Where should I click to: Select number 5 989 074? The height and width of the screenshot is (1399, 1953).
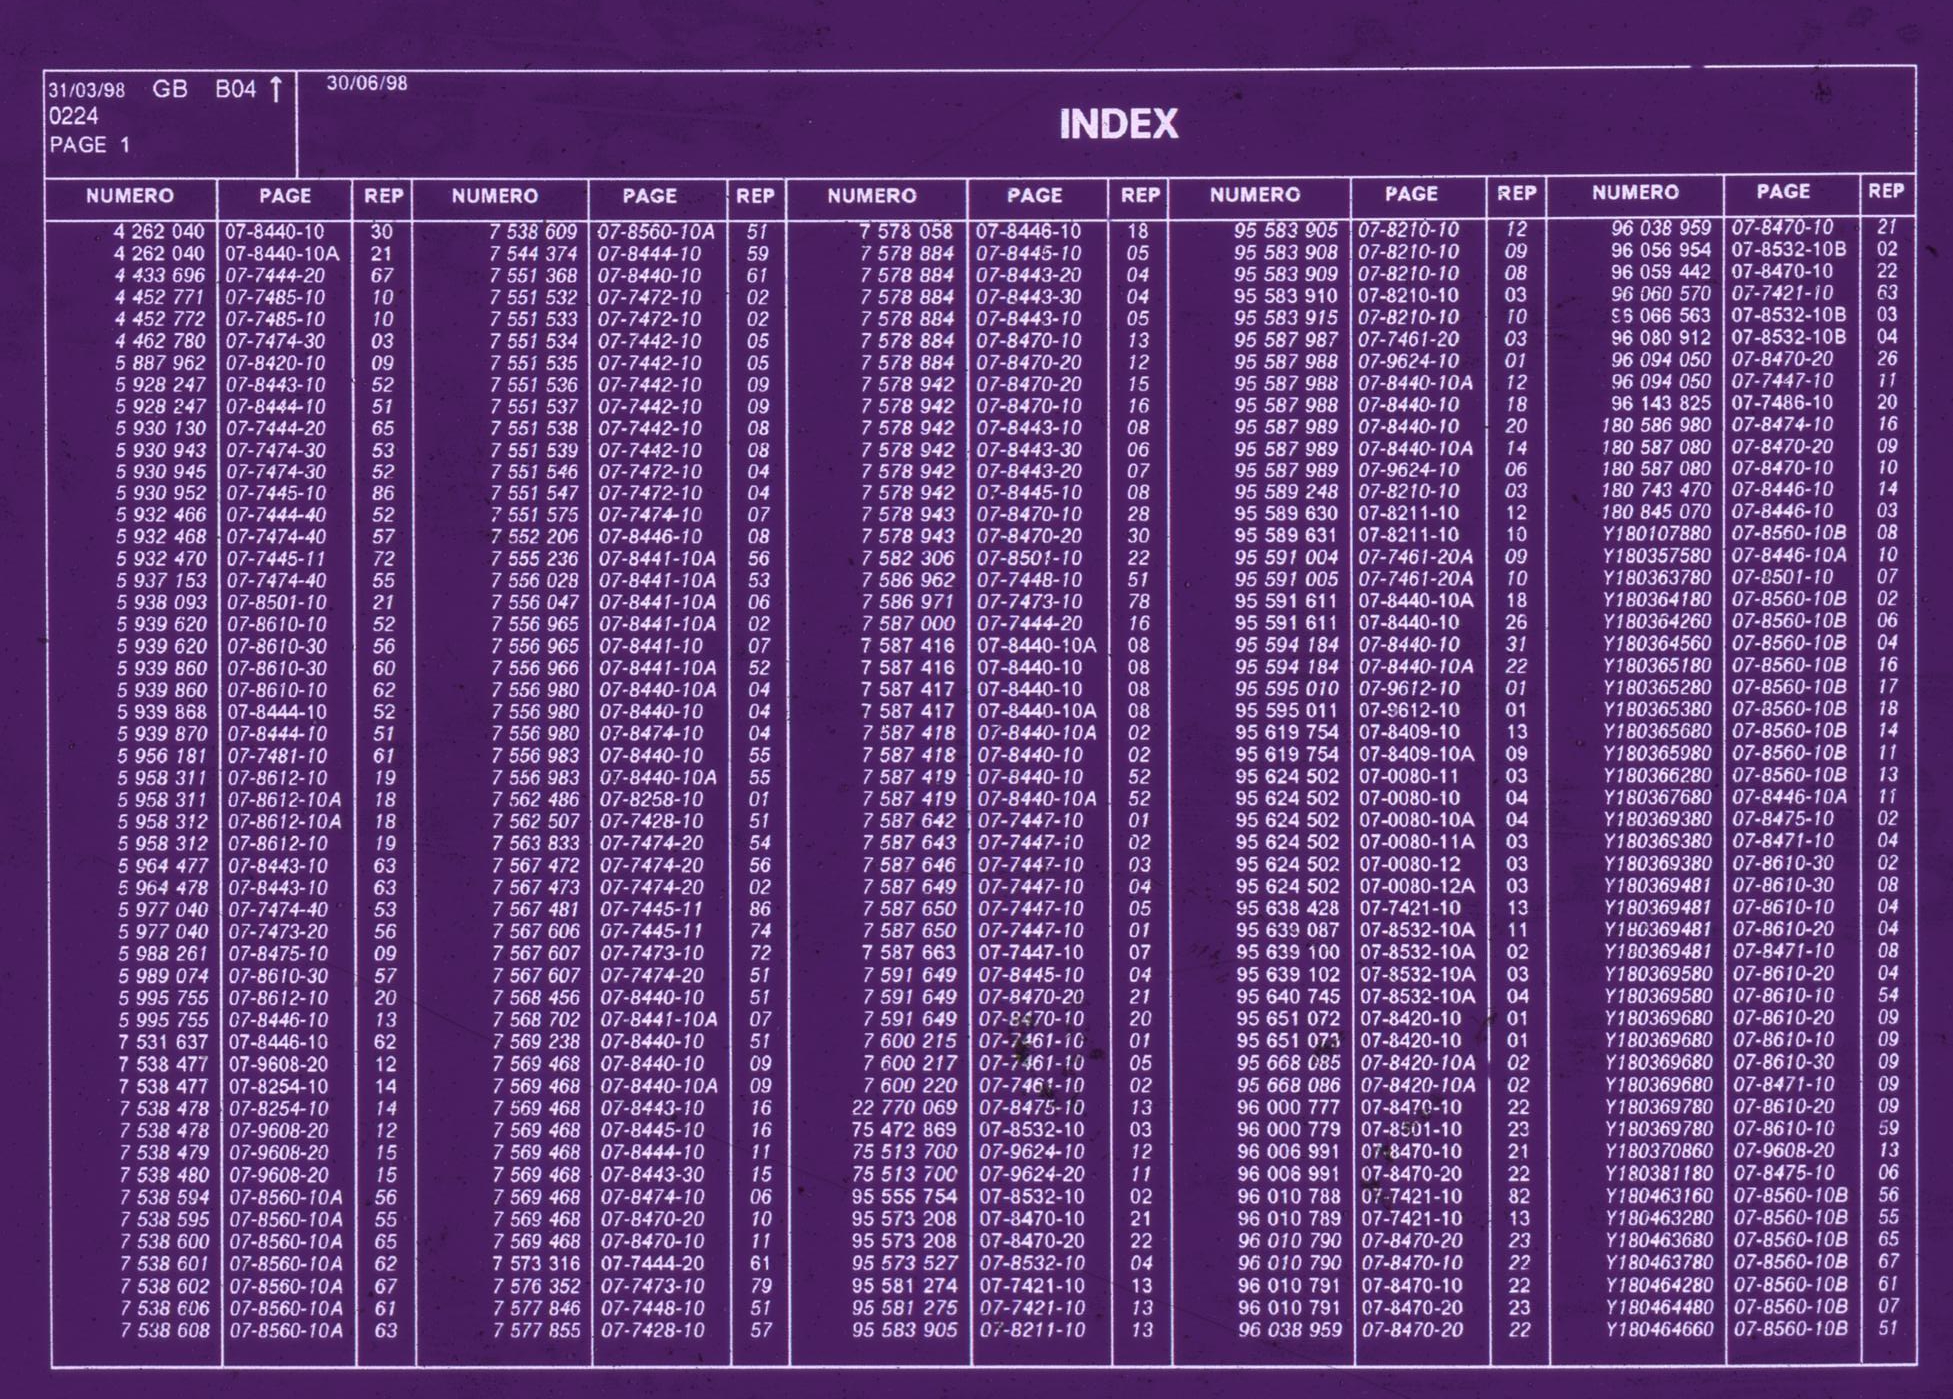click(163, 975)
